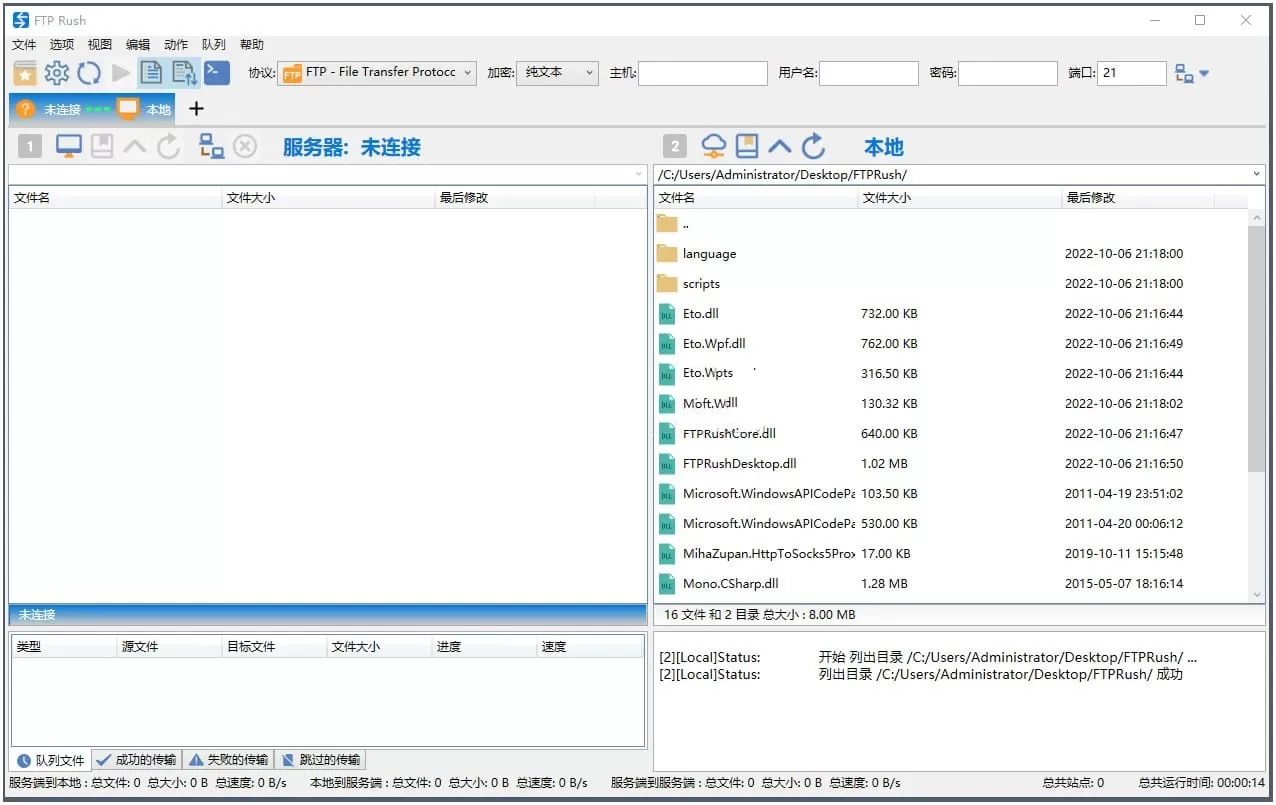This screenshot has height=805, width=1276.
Task: Click the bookmark icon in server pane toolbar
Action: (102, 147)
